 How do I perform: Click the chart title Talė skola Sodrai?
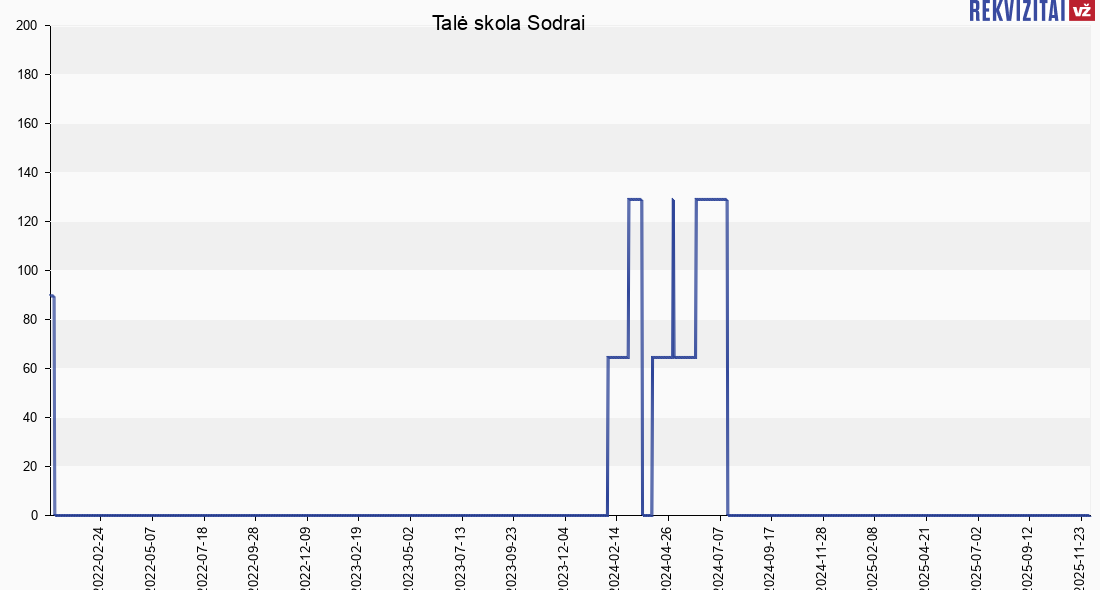(x=508, y=23)
